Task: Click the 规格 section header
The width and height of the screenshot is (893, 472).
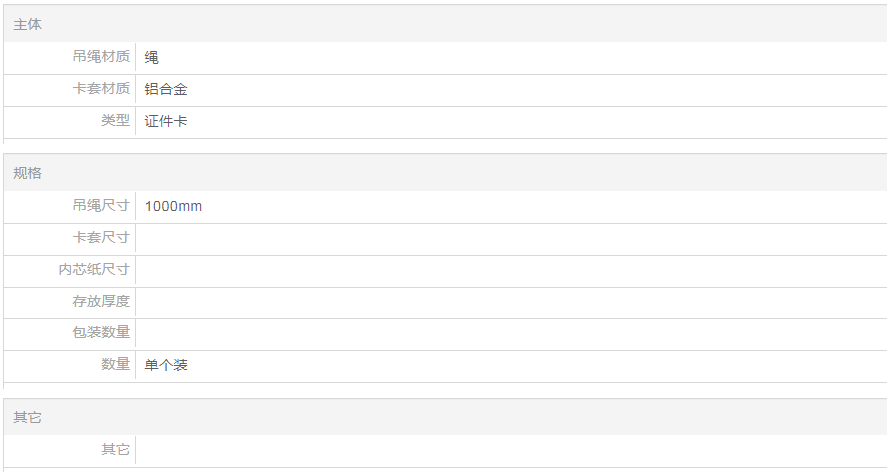Action: (28, 173)
